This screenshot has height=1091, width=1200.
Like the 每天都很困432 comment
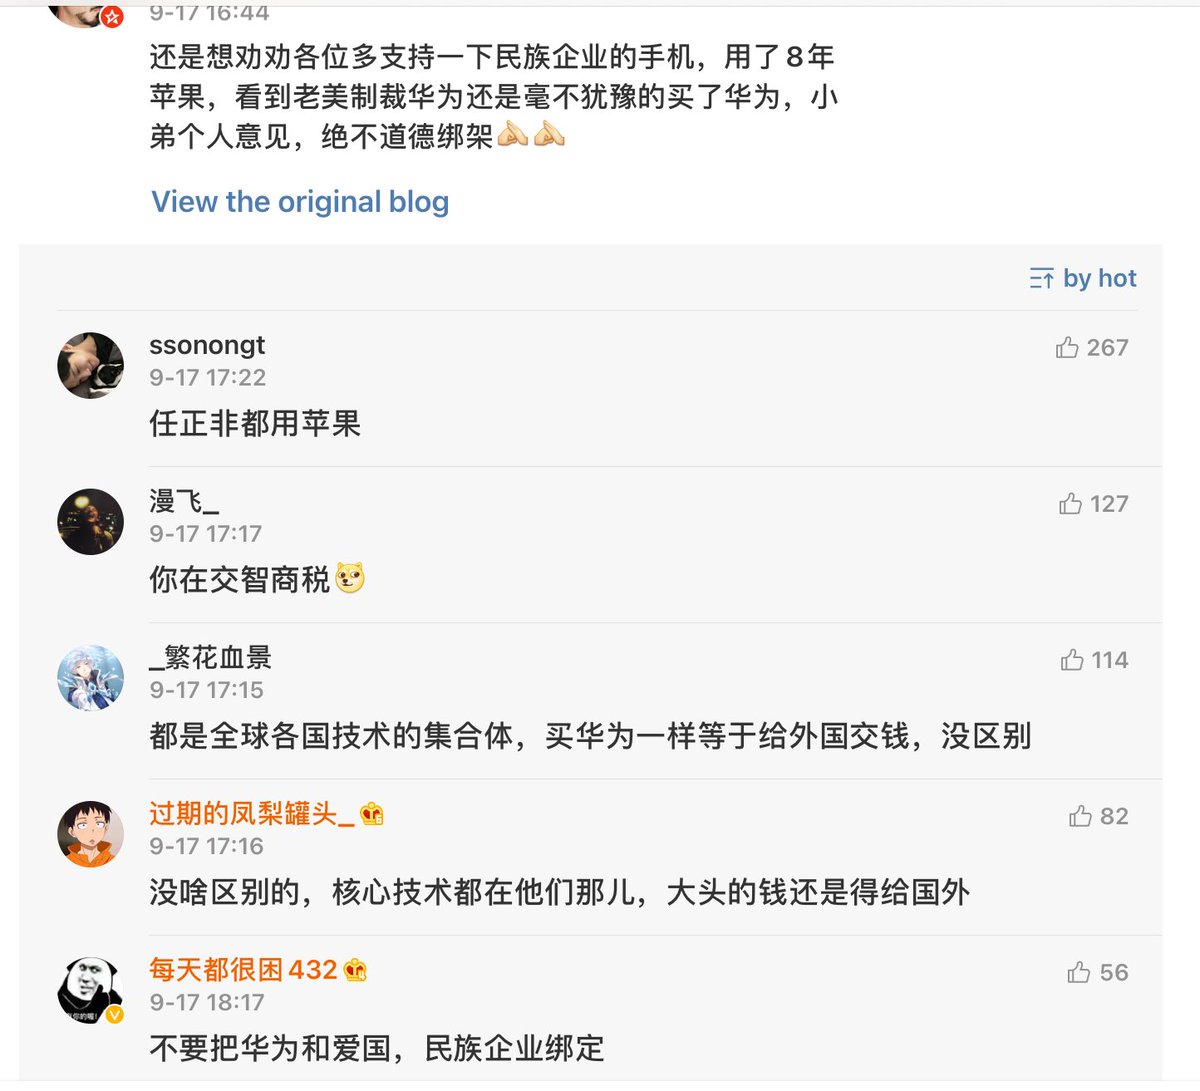tap(1079, 972)
